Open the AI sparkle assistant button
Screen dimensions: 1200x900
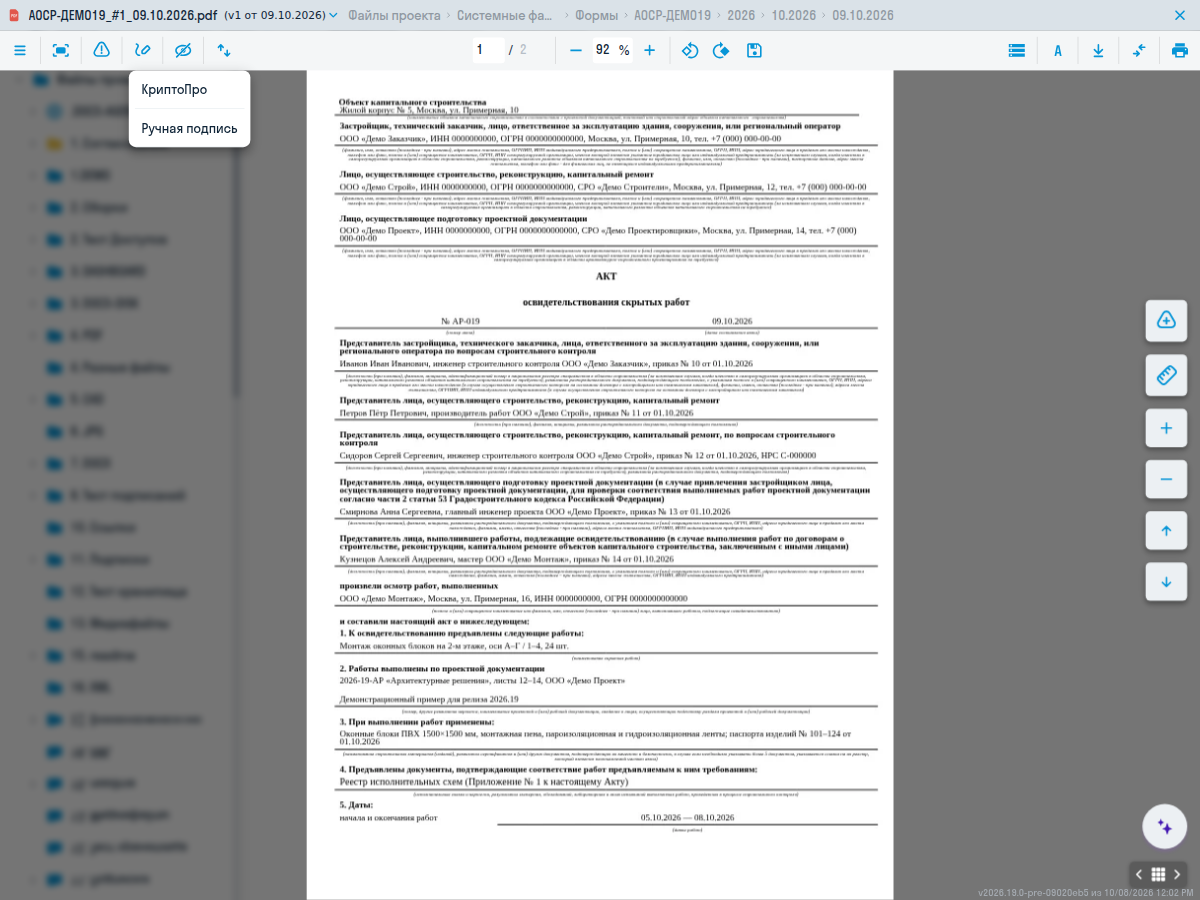(1164, 826)
